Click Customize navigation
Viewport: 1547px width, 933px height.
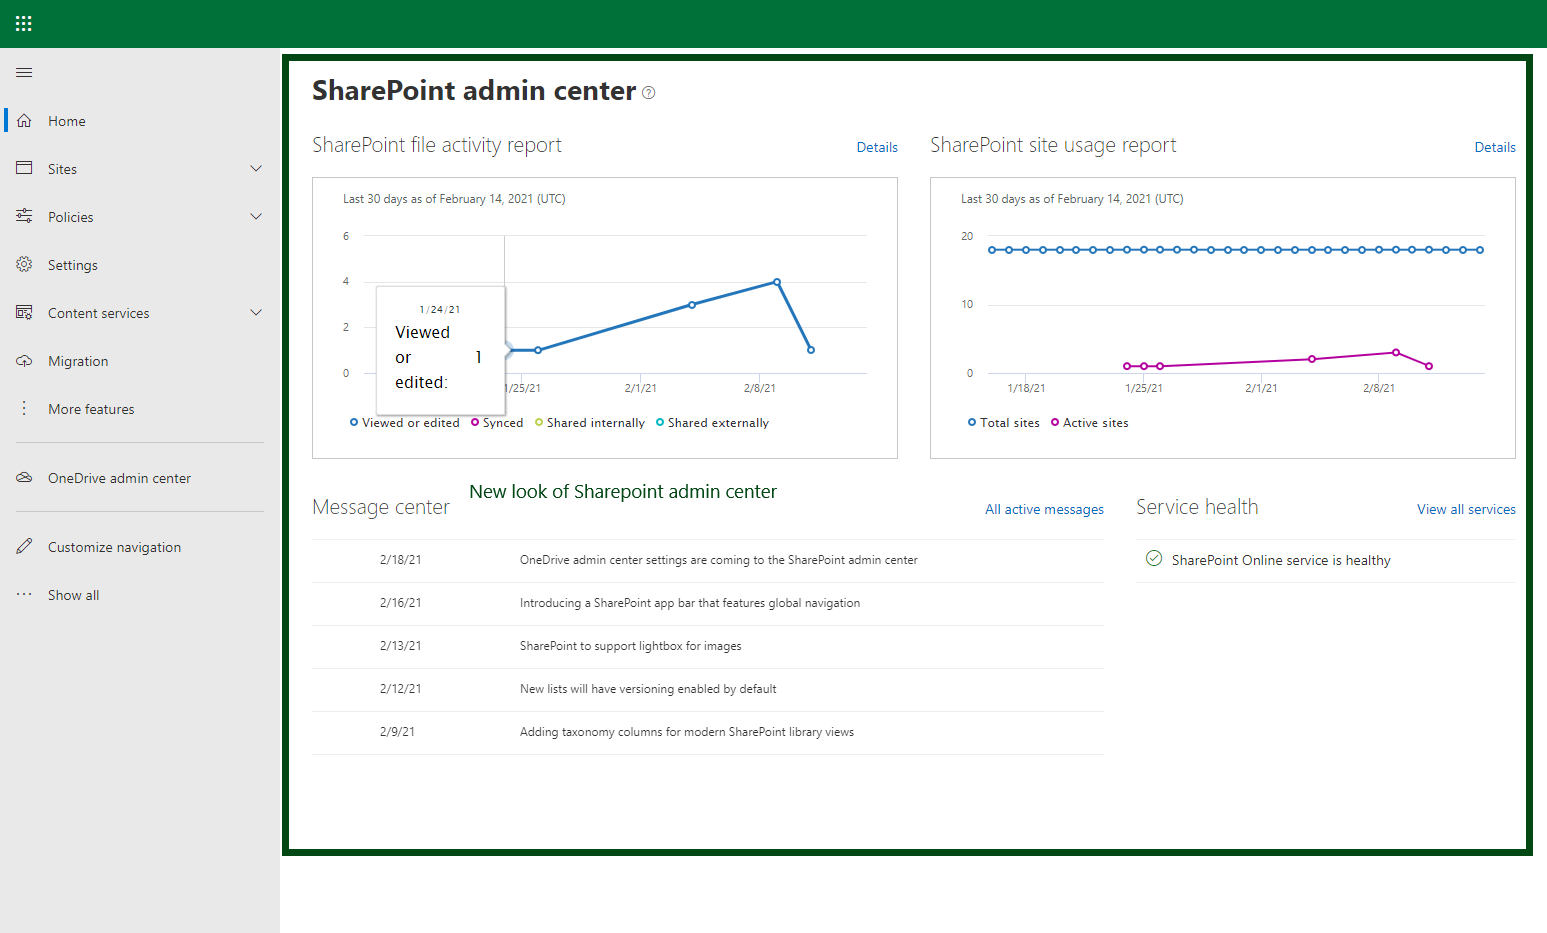[x=115, y=547]
